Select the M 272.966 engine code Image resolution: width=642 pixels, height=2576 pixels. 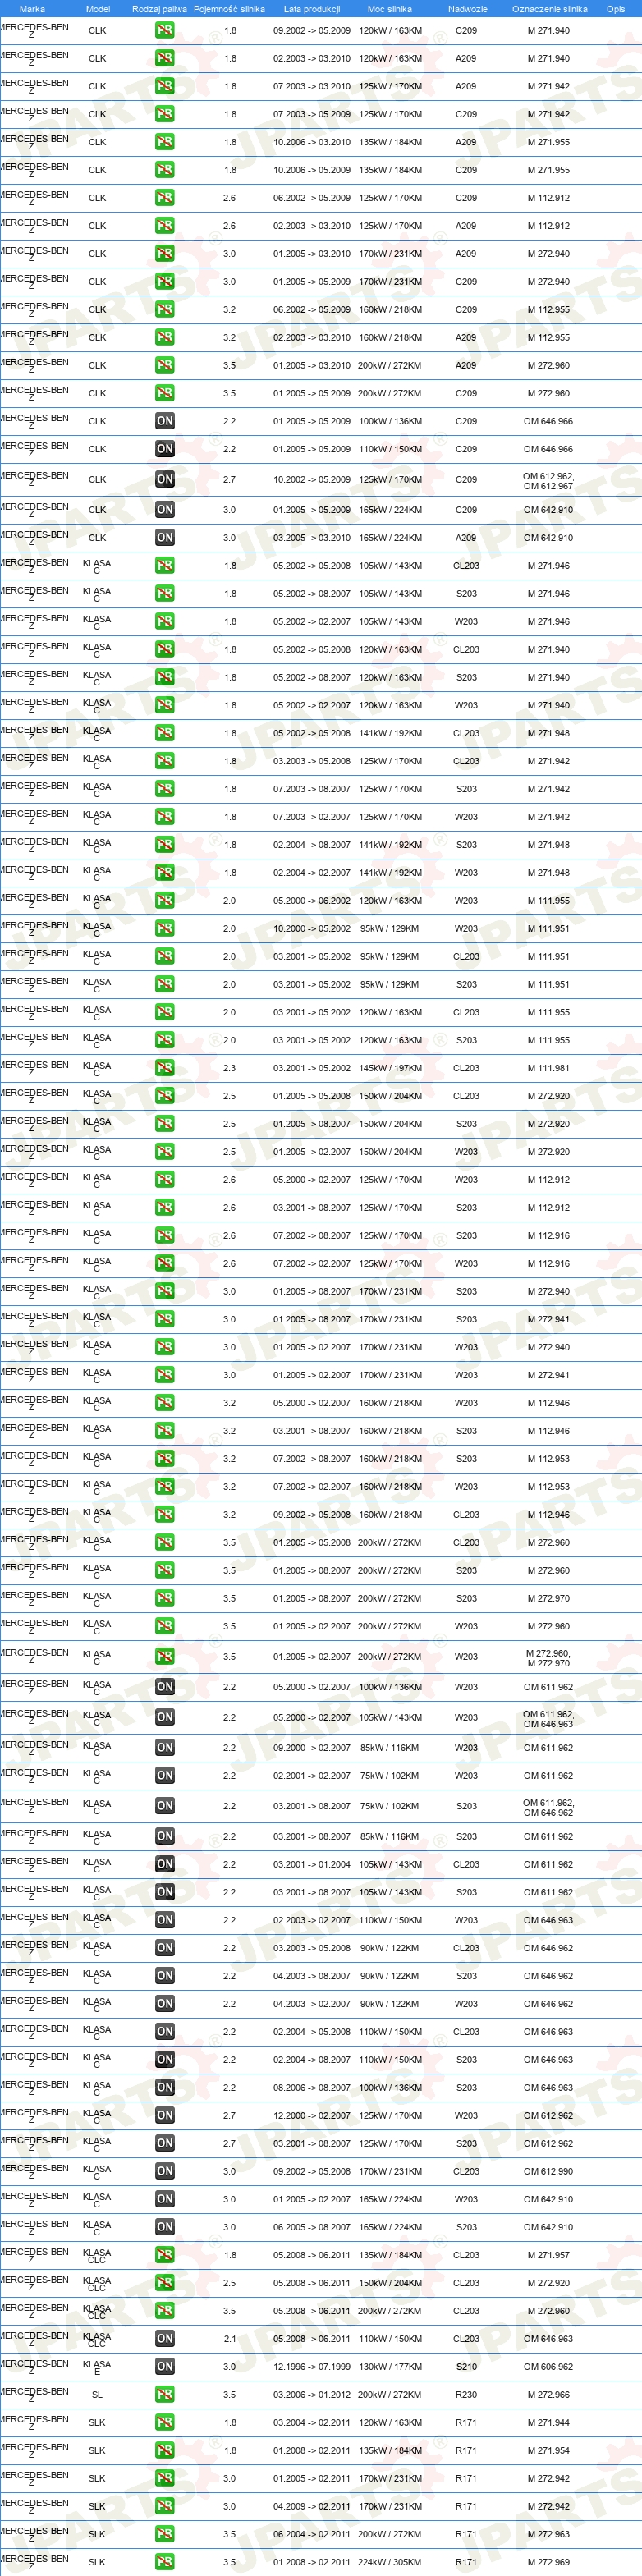(548, 2394)
